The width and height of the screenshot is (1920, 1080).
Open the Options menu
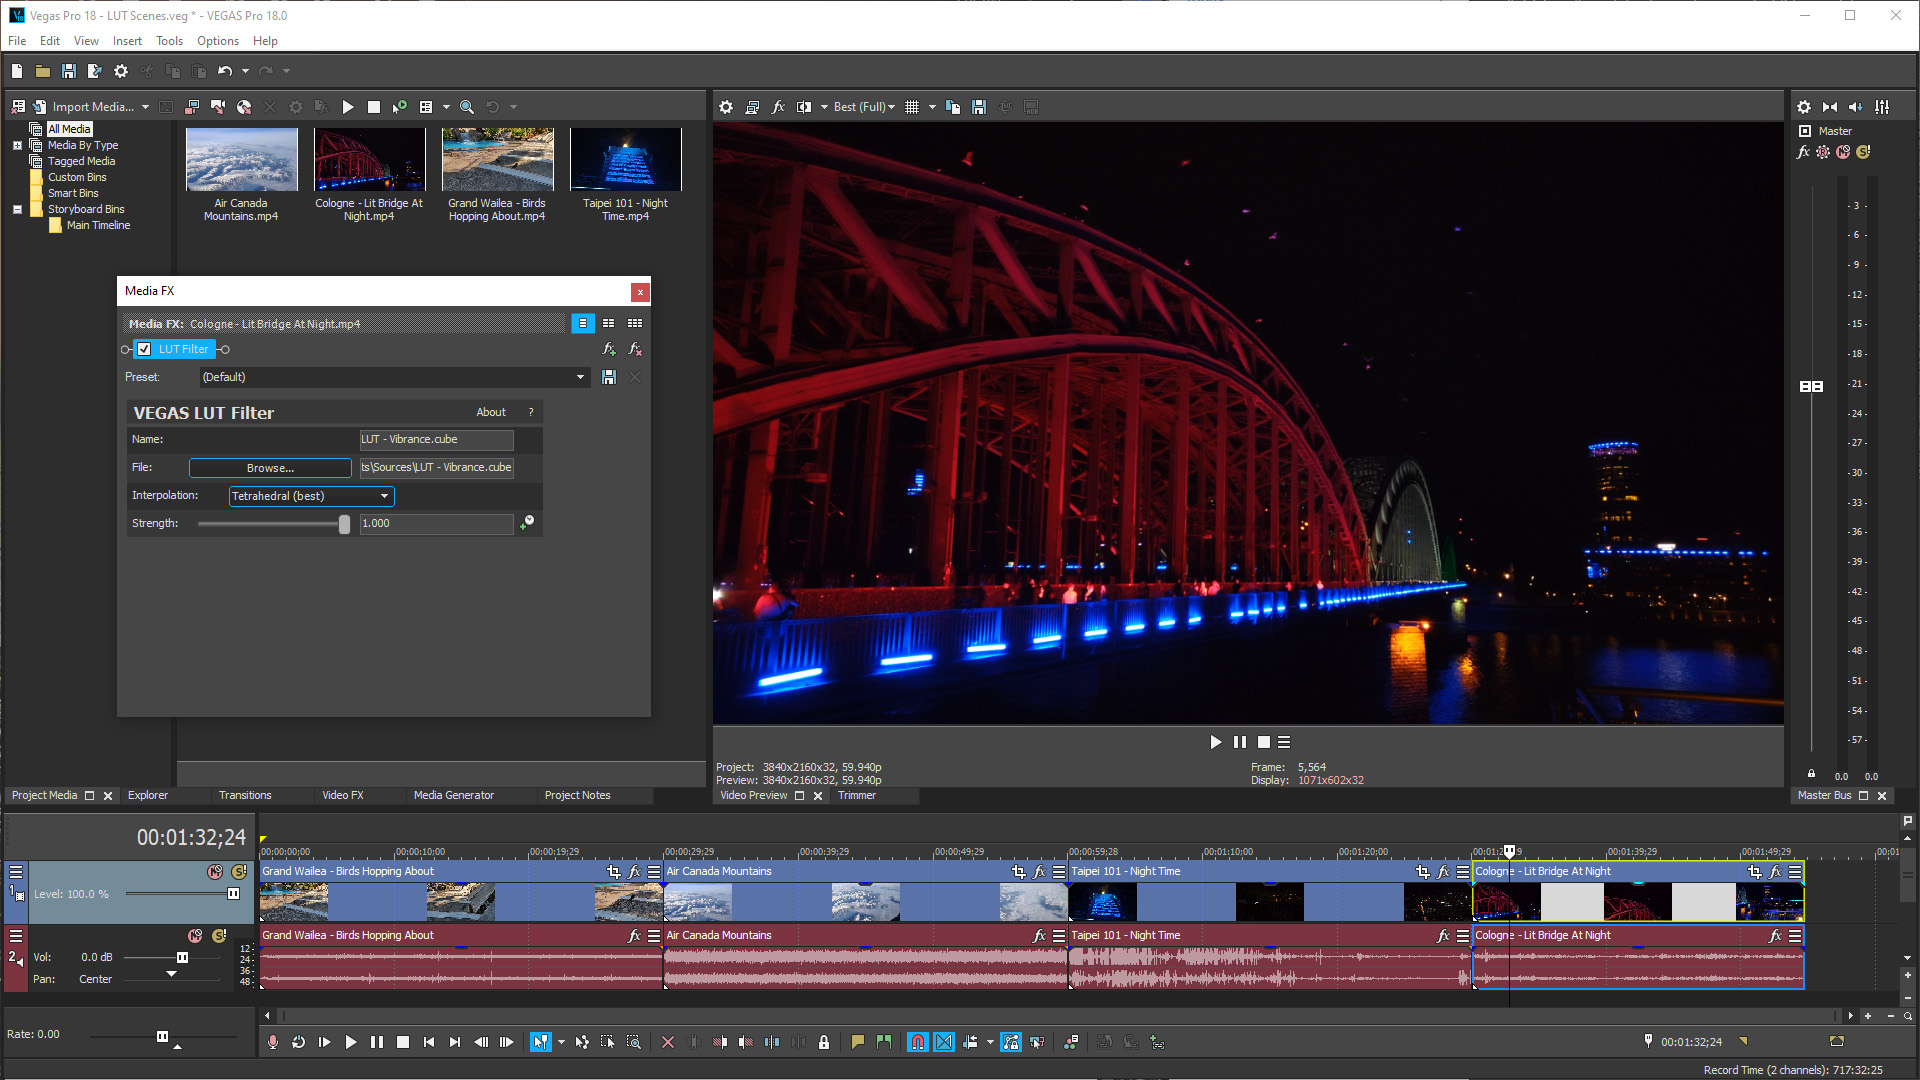tap(217, 41)
